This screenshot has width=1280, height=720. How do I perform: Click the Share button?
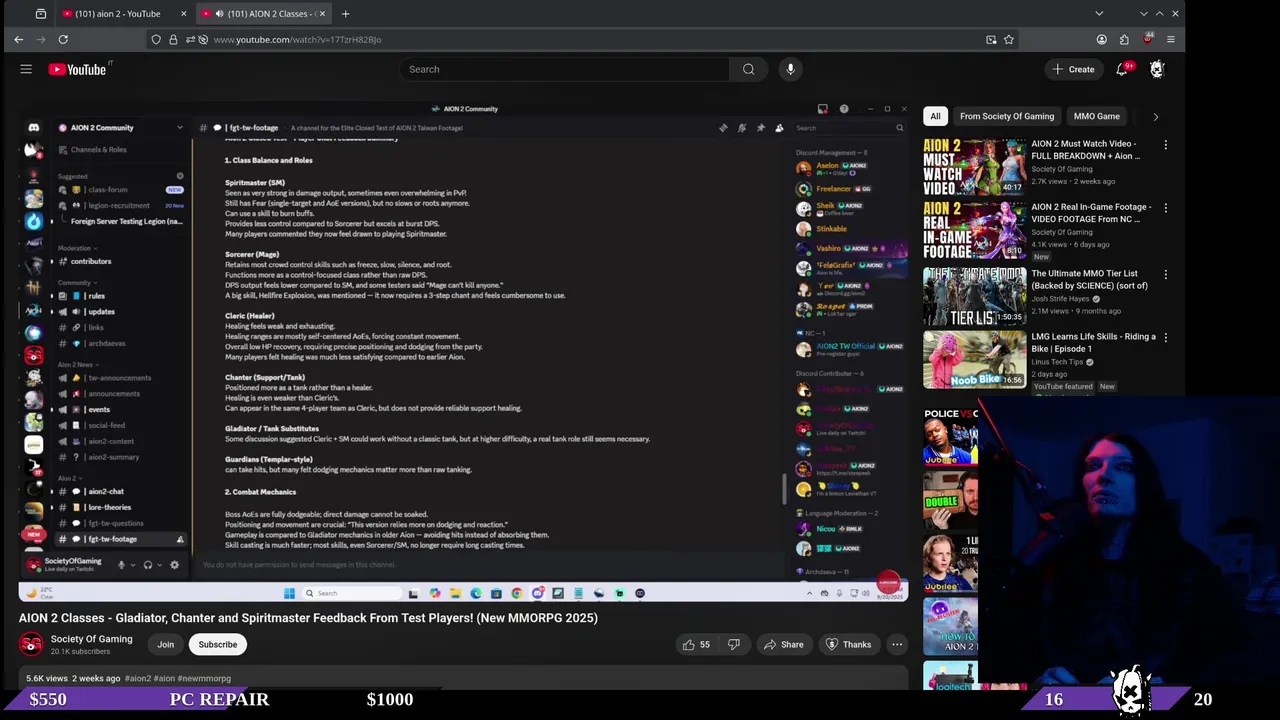click(783, 644)
